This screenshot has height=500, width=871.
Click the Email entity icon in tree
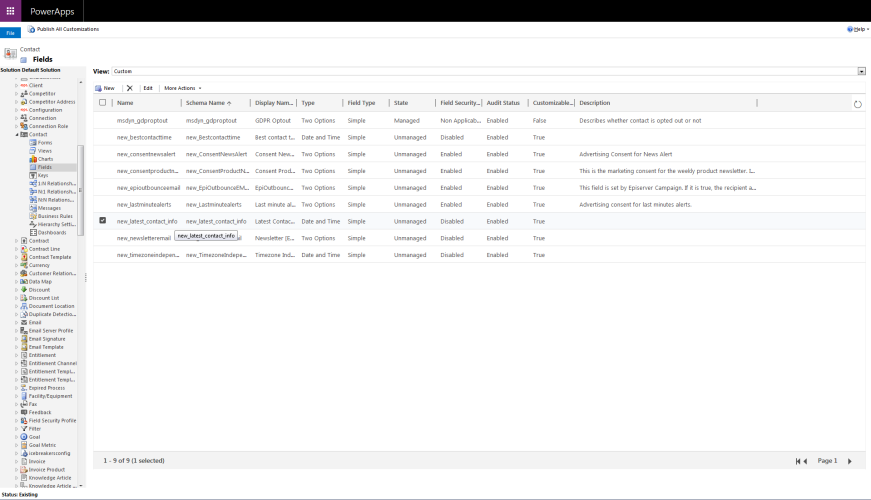click(23, 323)
